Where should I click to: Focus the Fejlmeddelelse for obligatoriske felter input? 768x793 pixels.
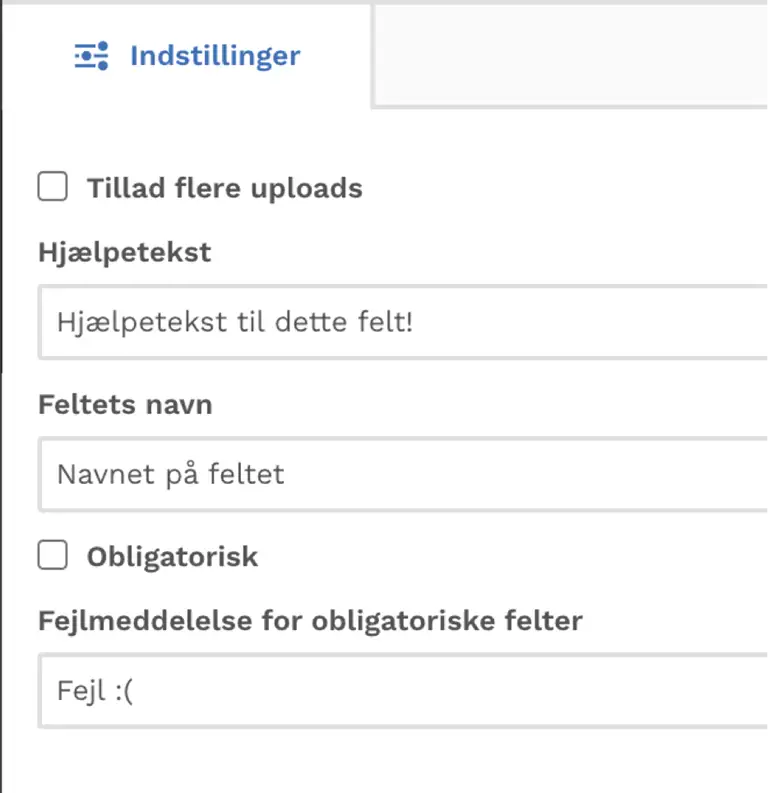[x=403, y=691]
